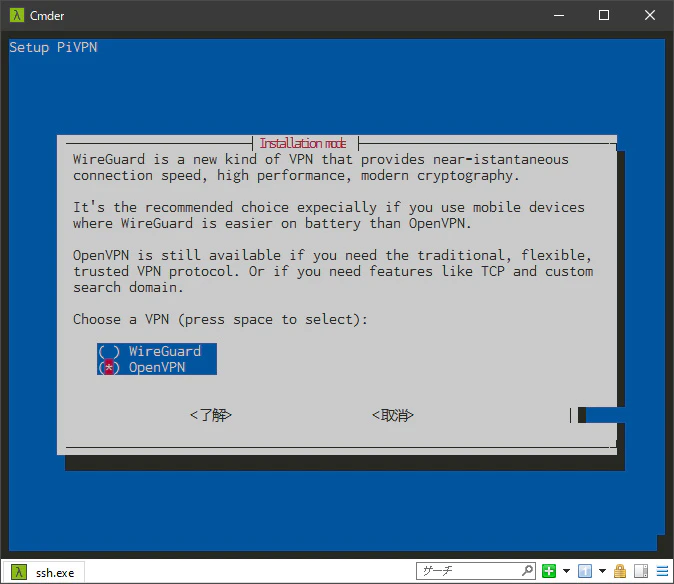This screenshot has height=584, width=674.
Task: Click the active consoles icon in status bar
Action: click(x=585, y=571)
